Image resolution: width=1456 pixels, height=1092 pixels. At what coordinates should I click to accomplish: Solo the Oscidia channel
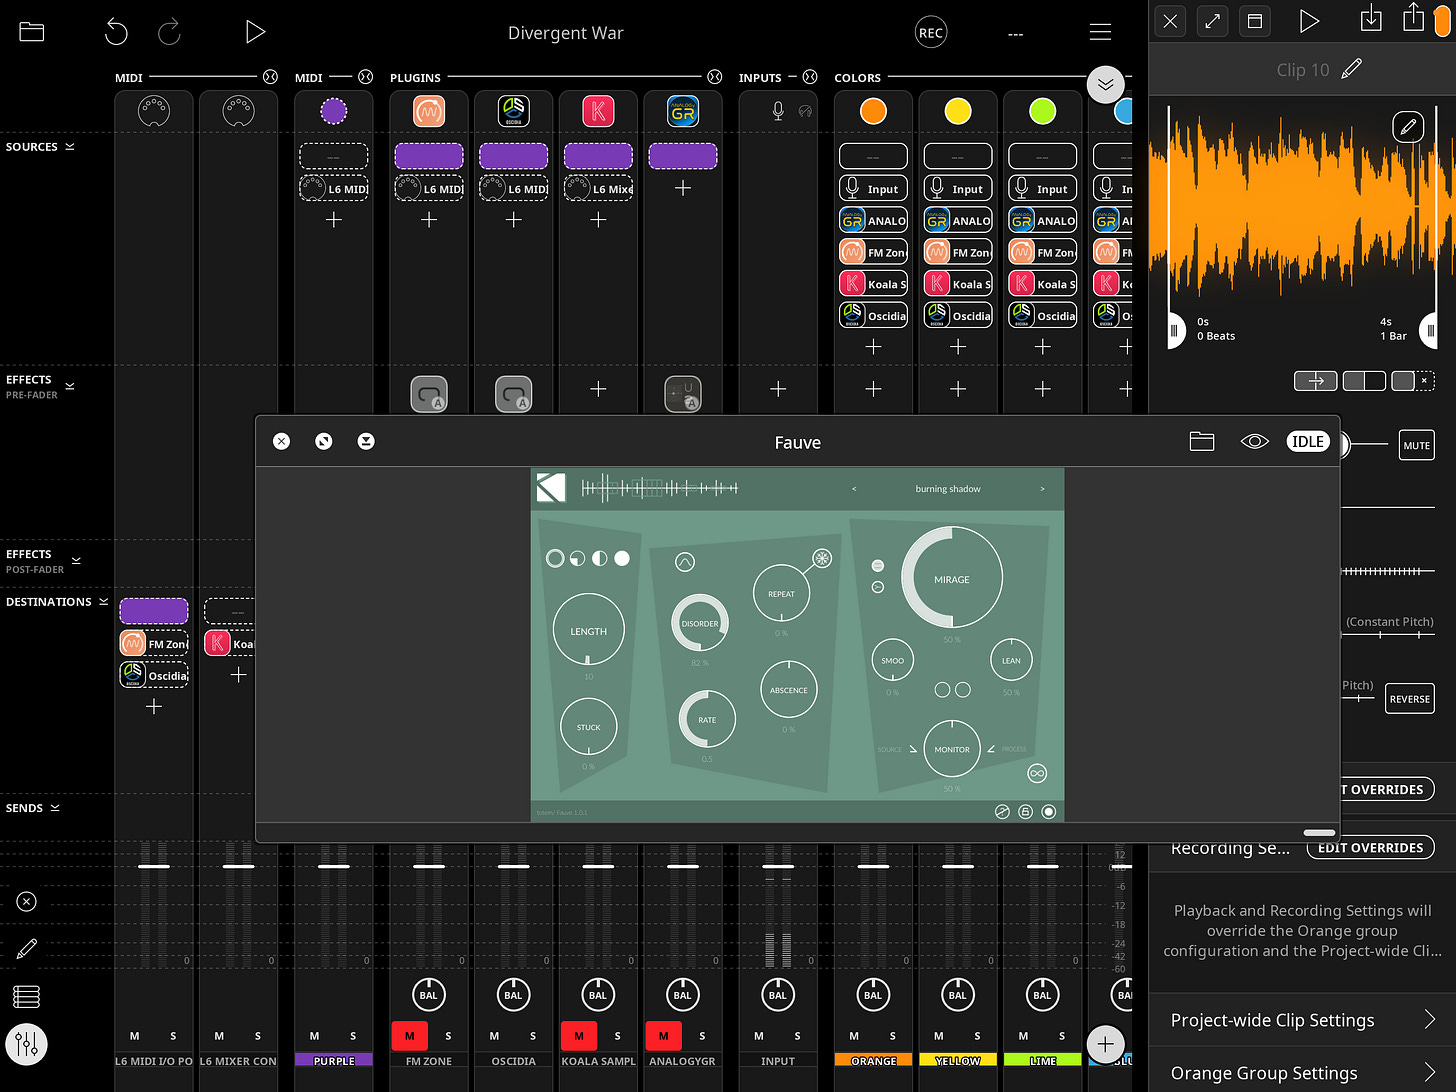pyautogui.click(x=533, y=1036)
